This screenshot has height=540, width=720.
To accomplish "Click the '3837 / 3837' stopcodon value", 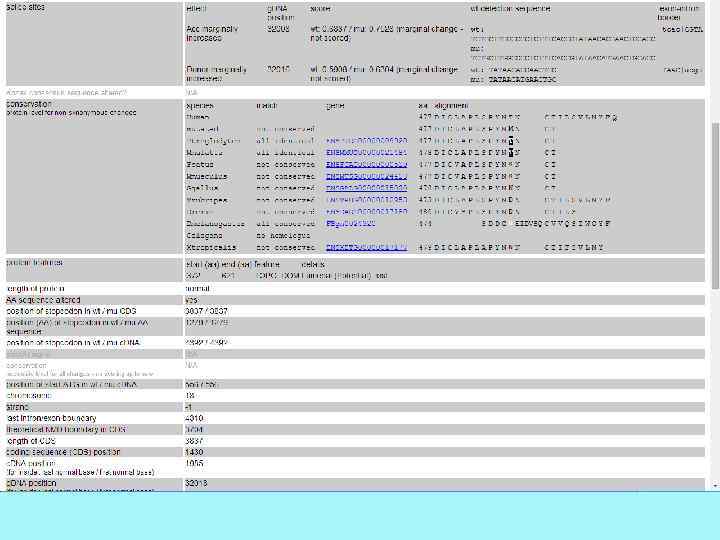I will coord(206,311).
